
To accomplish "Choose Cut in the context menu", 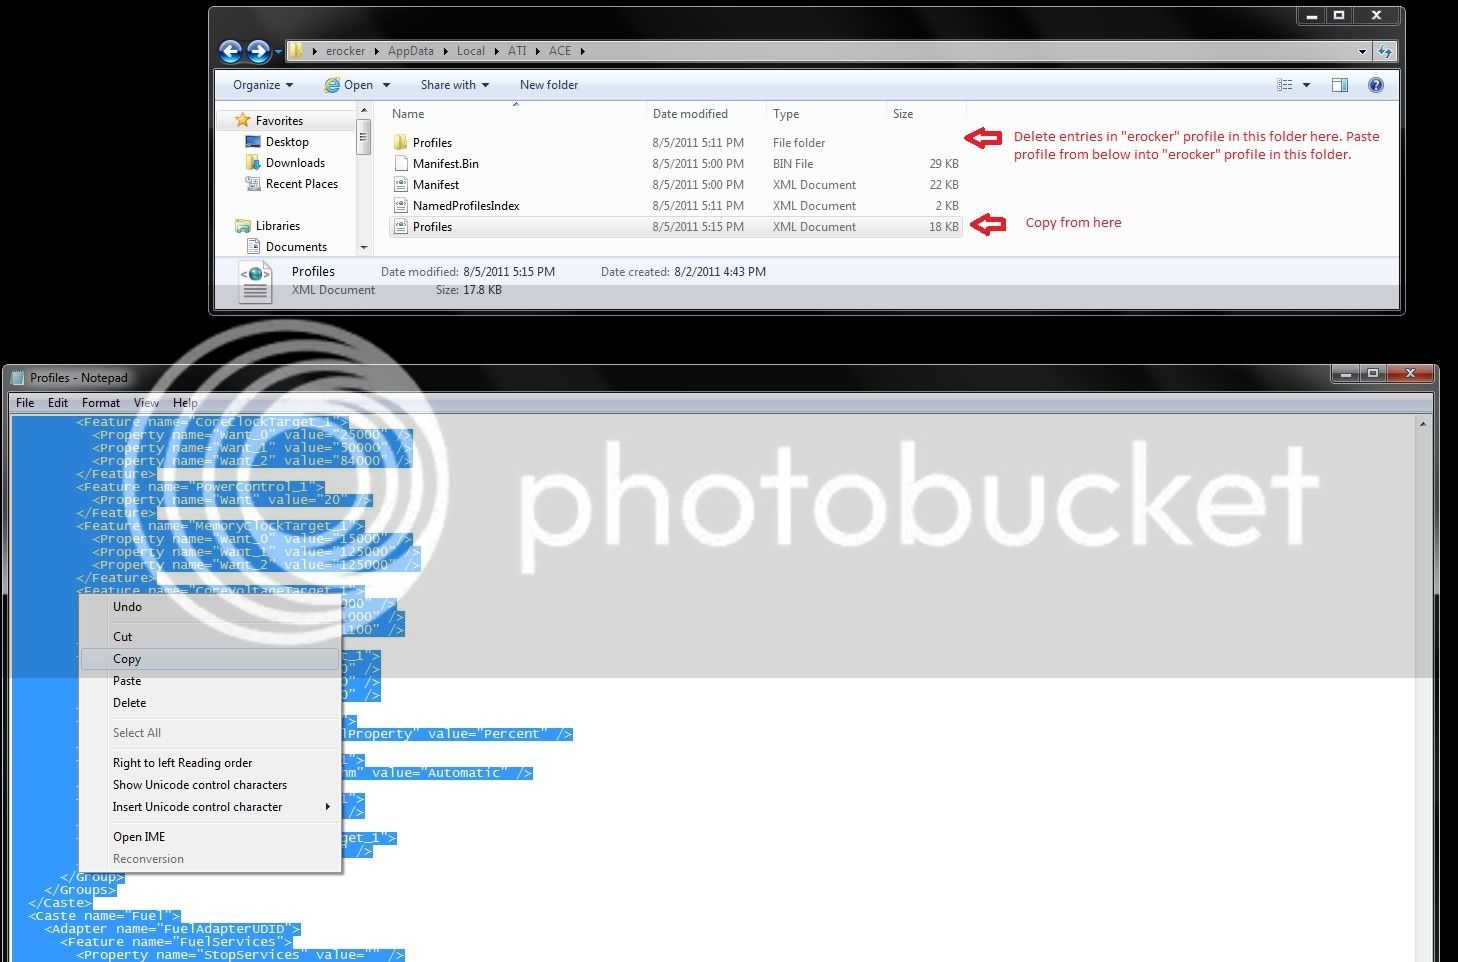I will coord(210,637).
